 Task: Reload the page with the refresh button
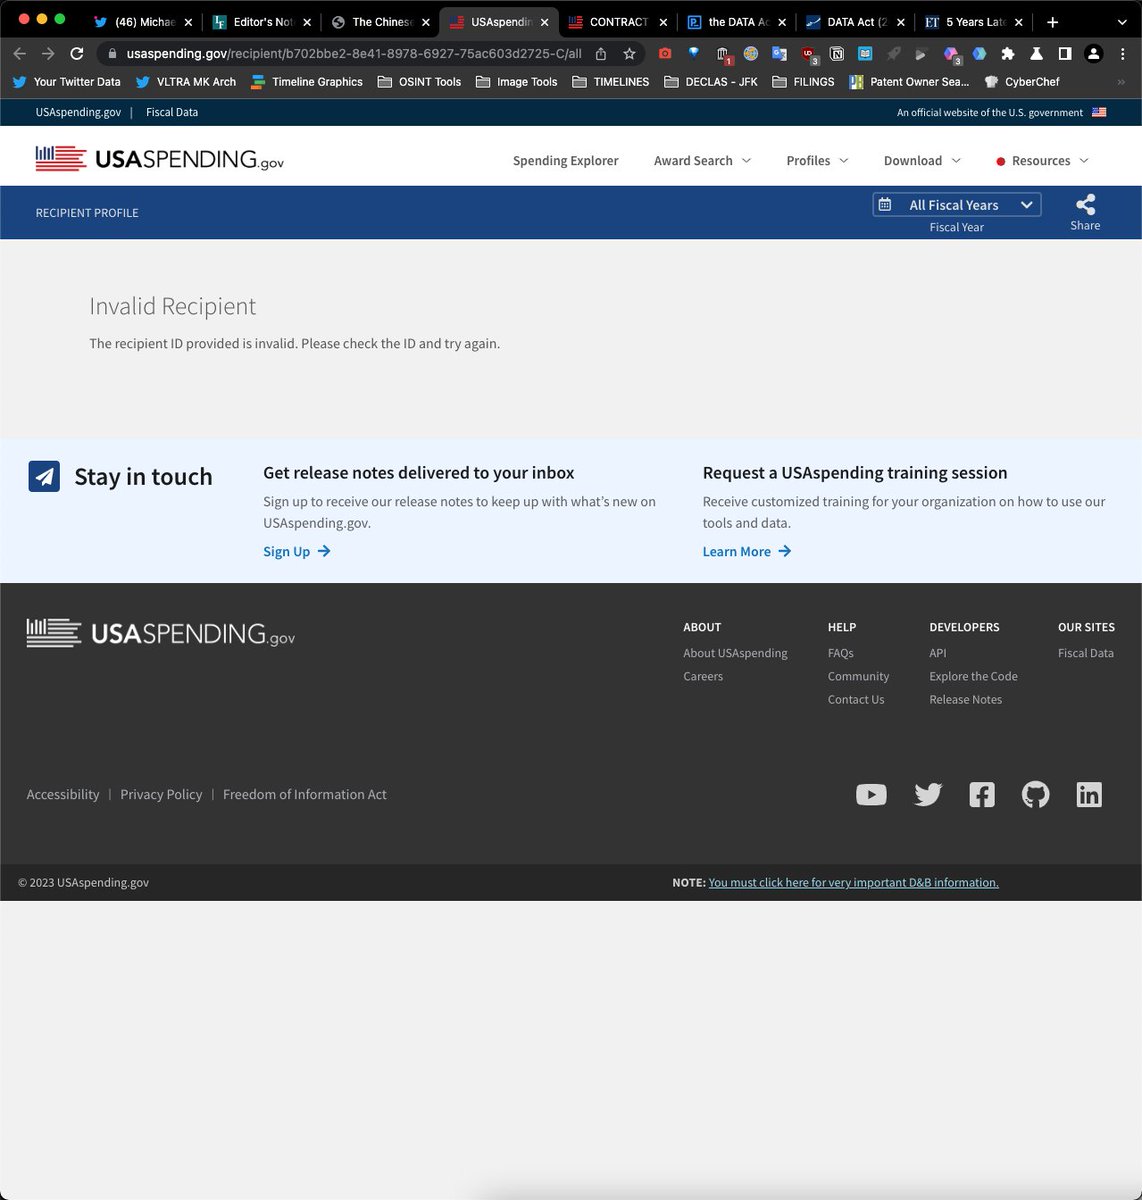[77, 54]
